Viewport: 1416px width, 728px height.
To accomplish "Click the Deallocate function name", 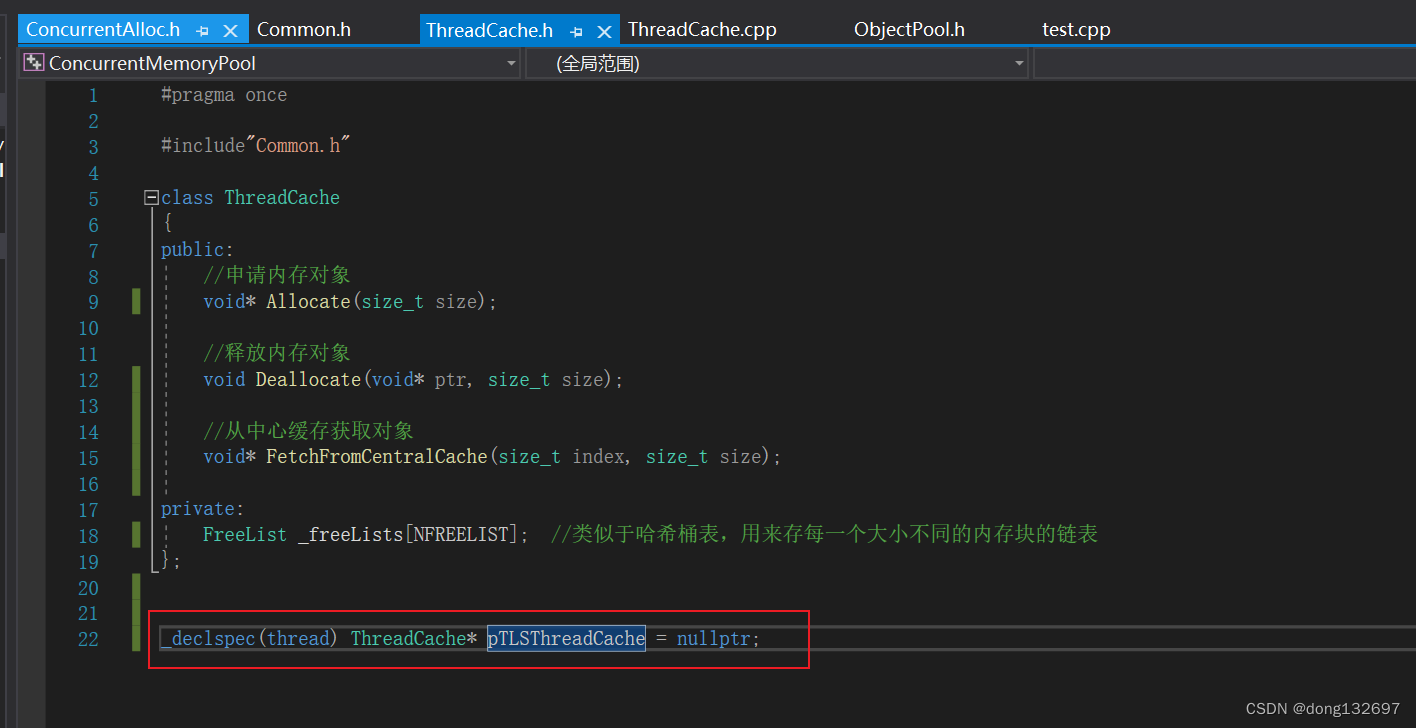I will point(308,380).
